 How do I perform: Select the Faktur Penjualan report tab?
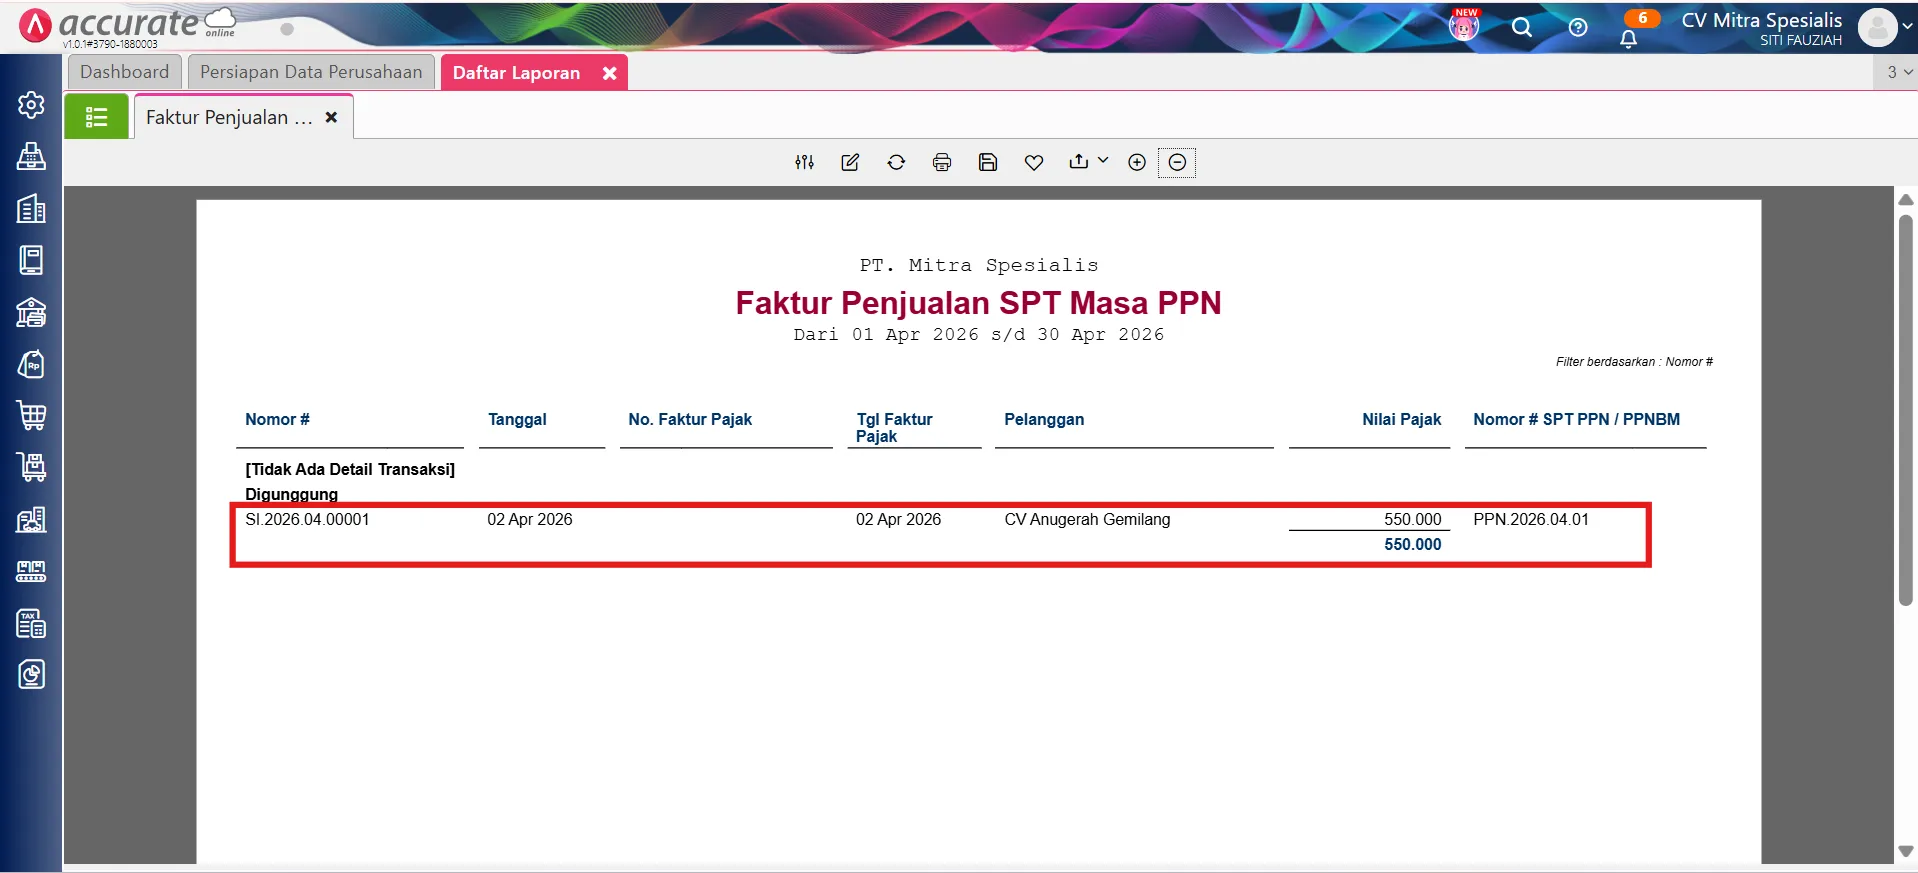229,117
